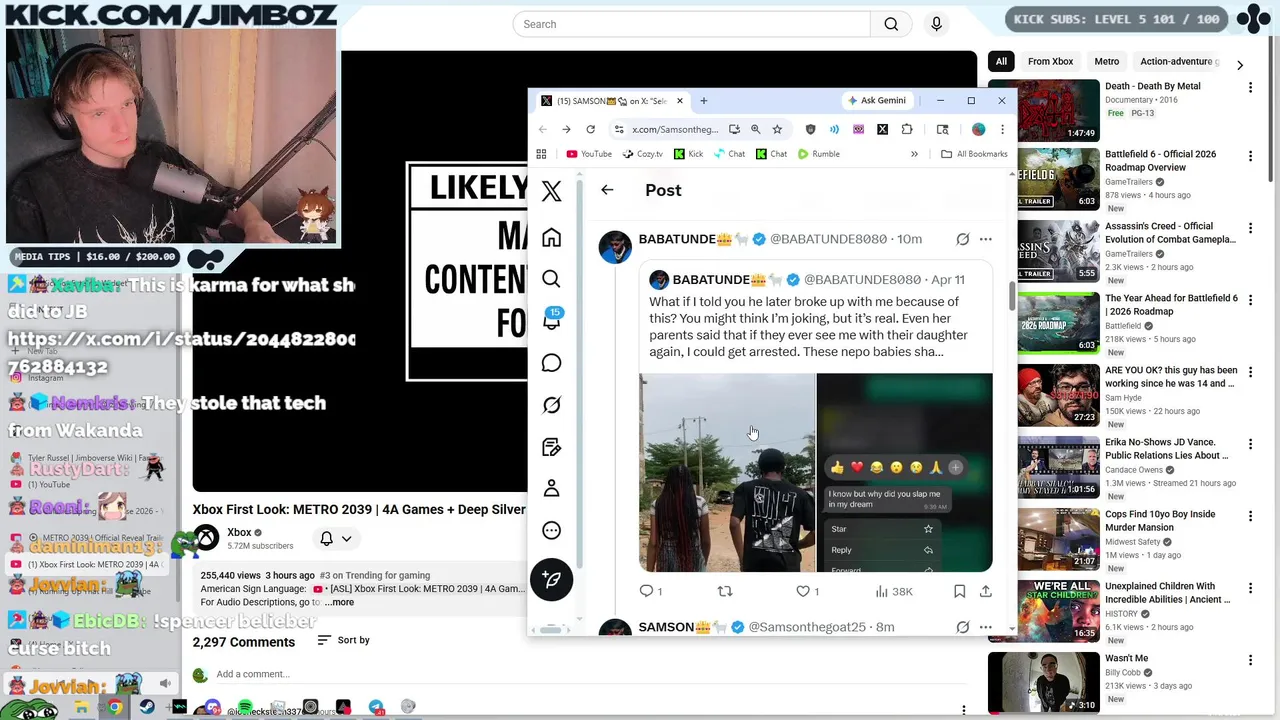Reload the X page in Chrome
Viewport: 1280px width, 720px height.
point(590,129)
